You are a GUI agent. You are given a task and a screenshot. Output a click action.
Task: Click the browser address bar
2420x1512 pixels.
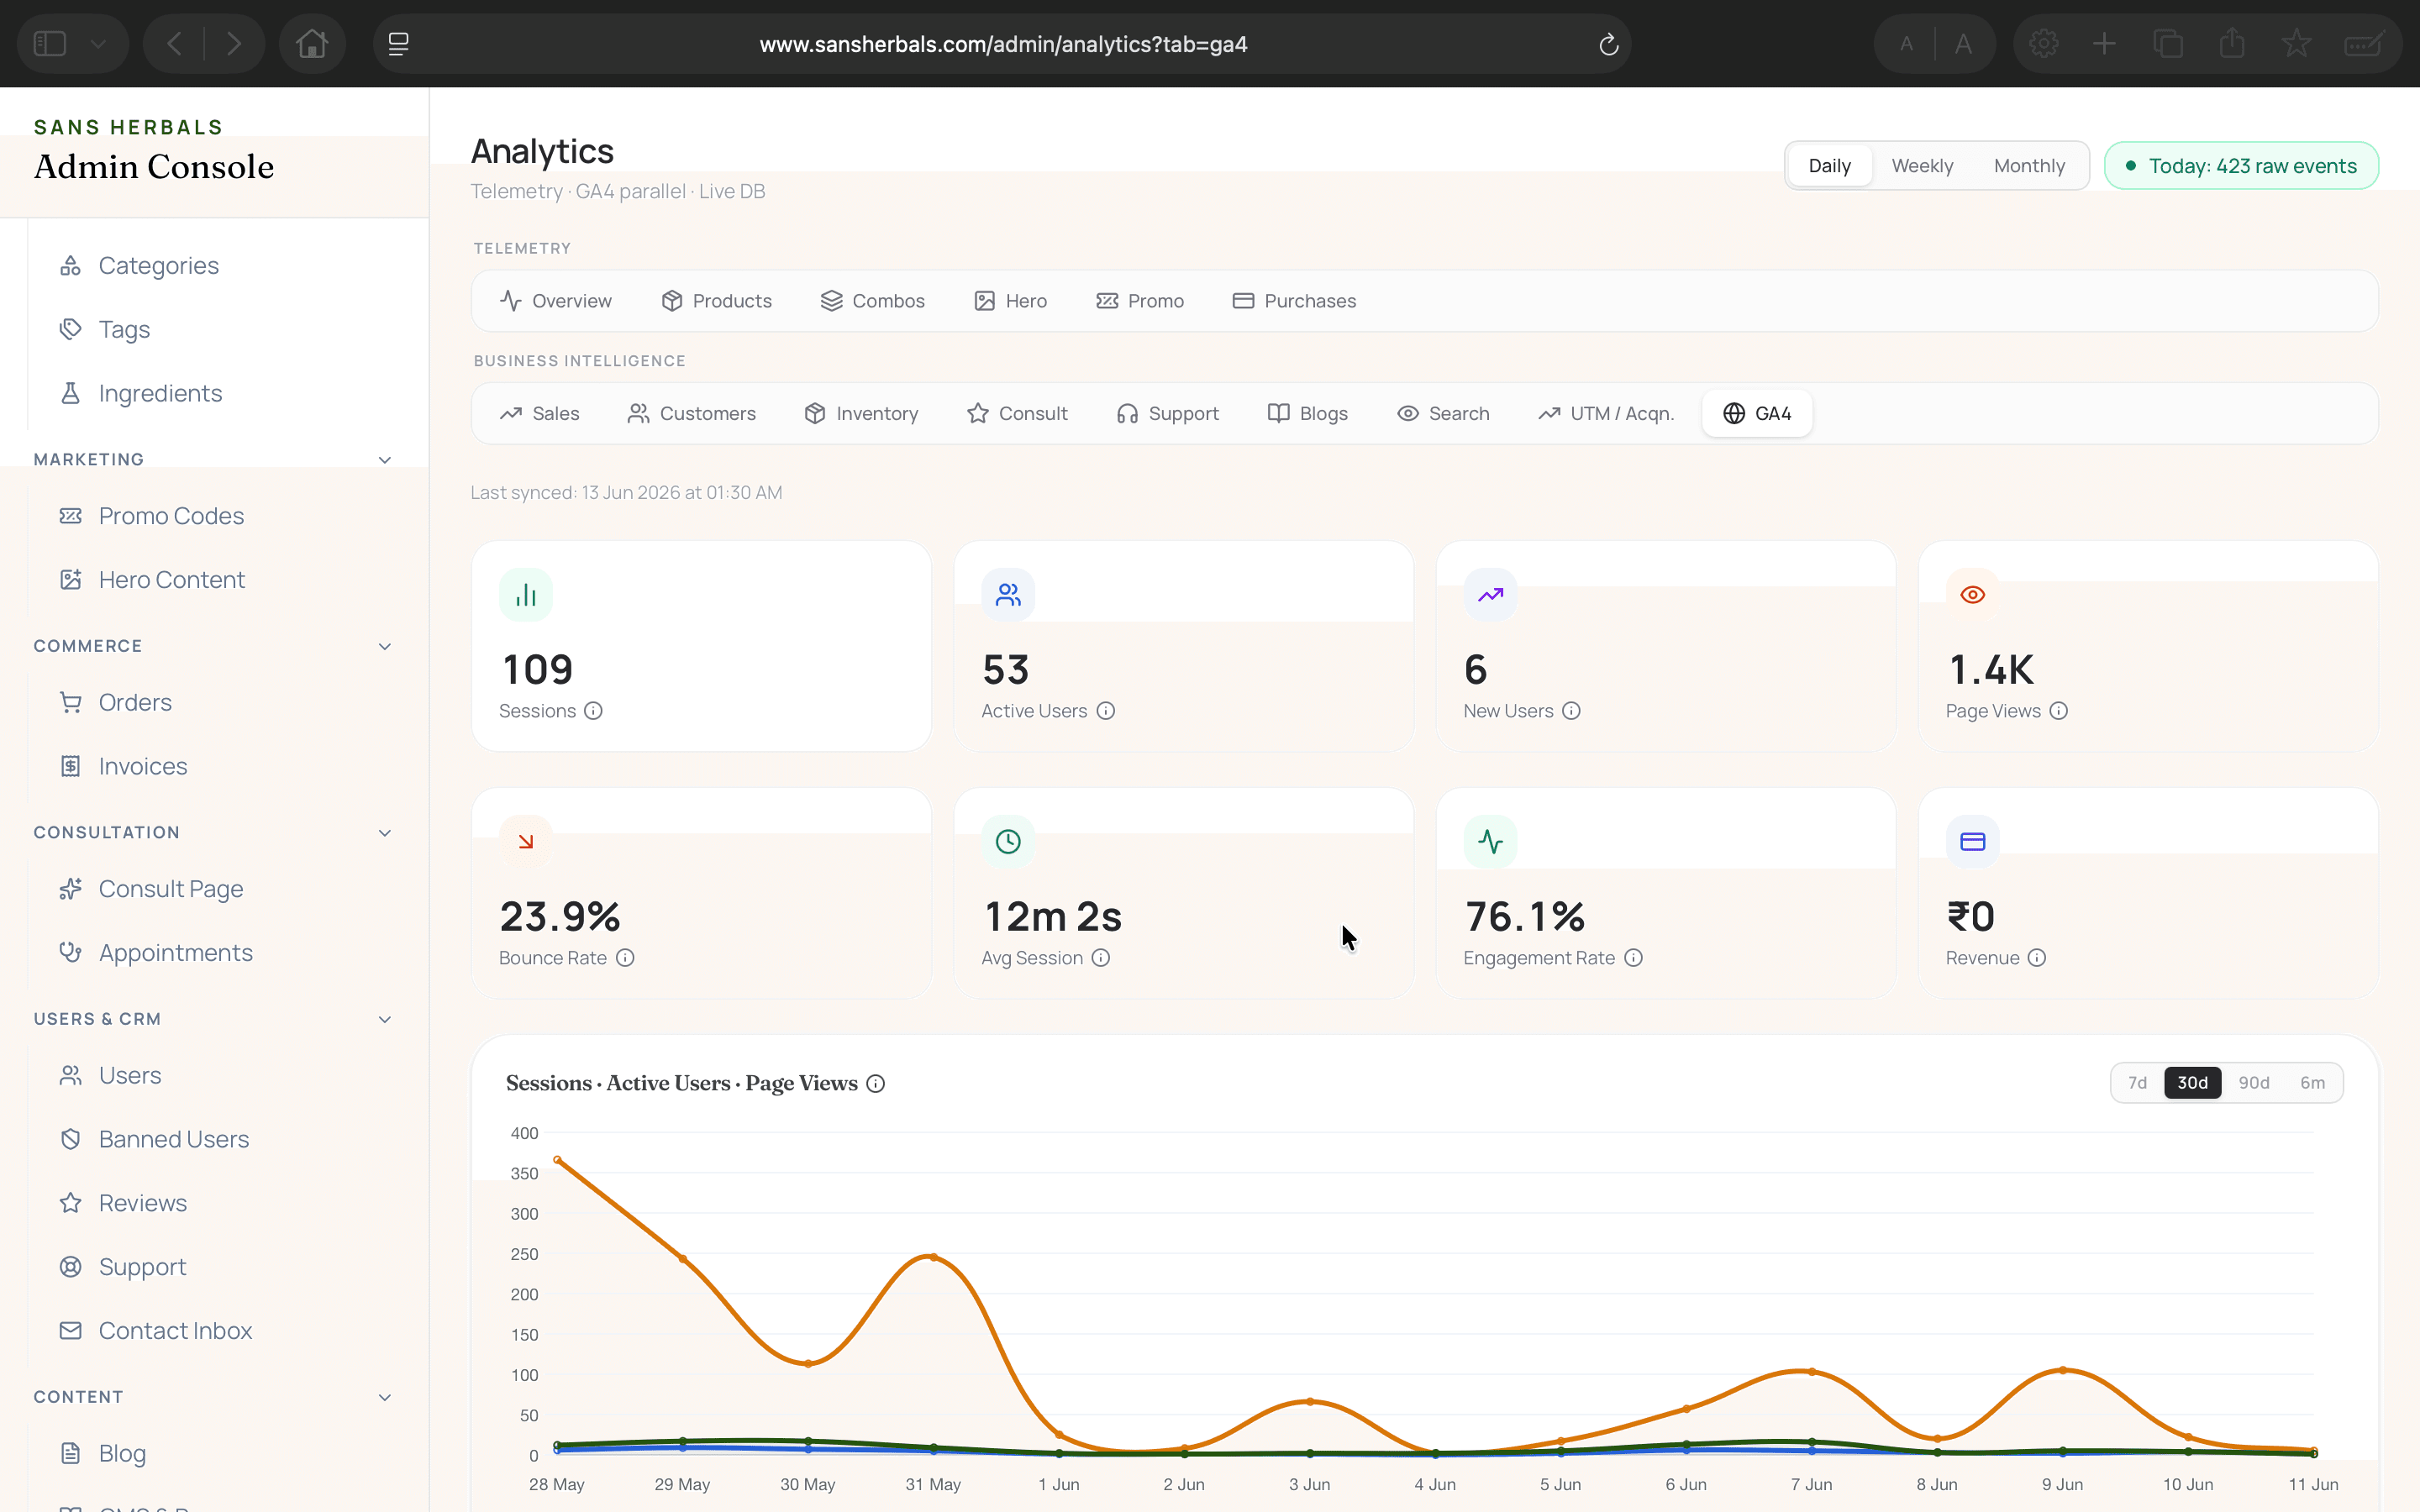(x=1003, y=44)
